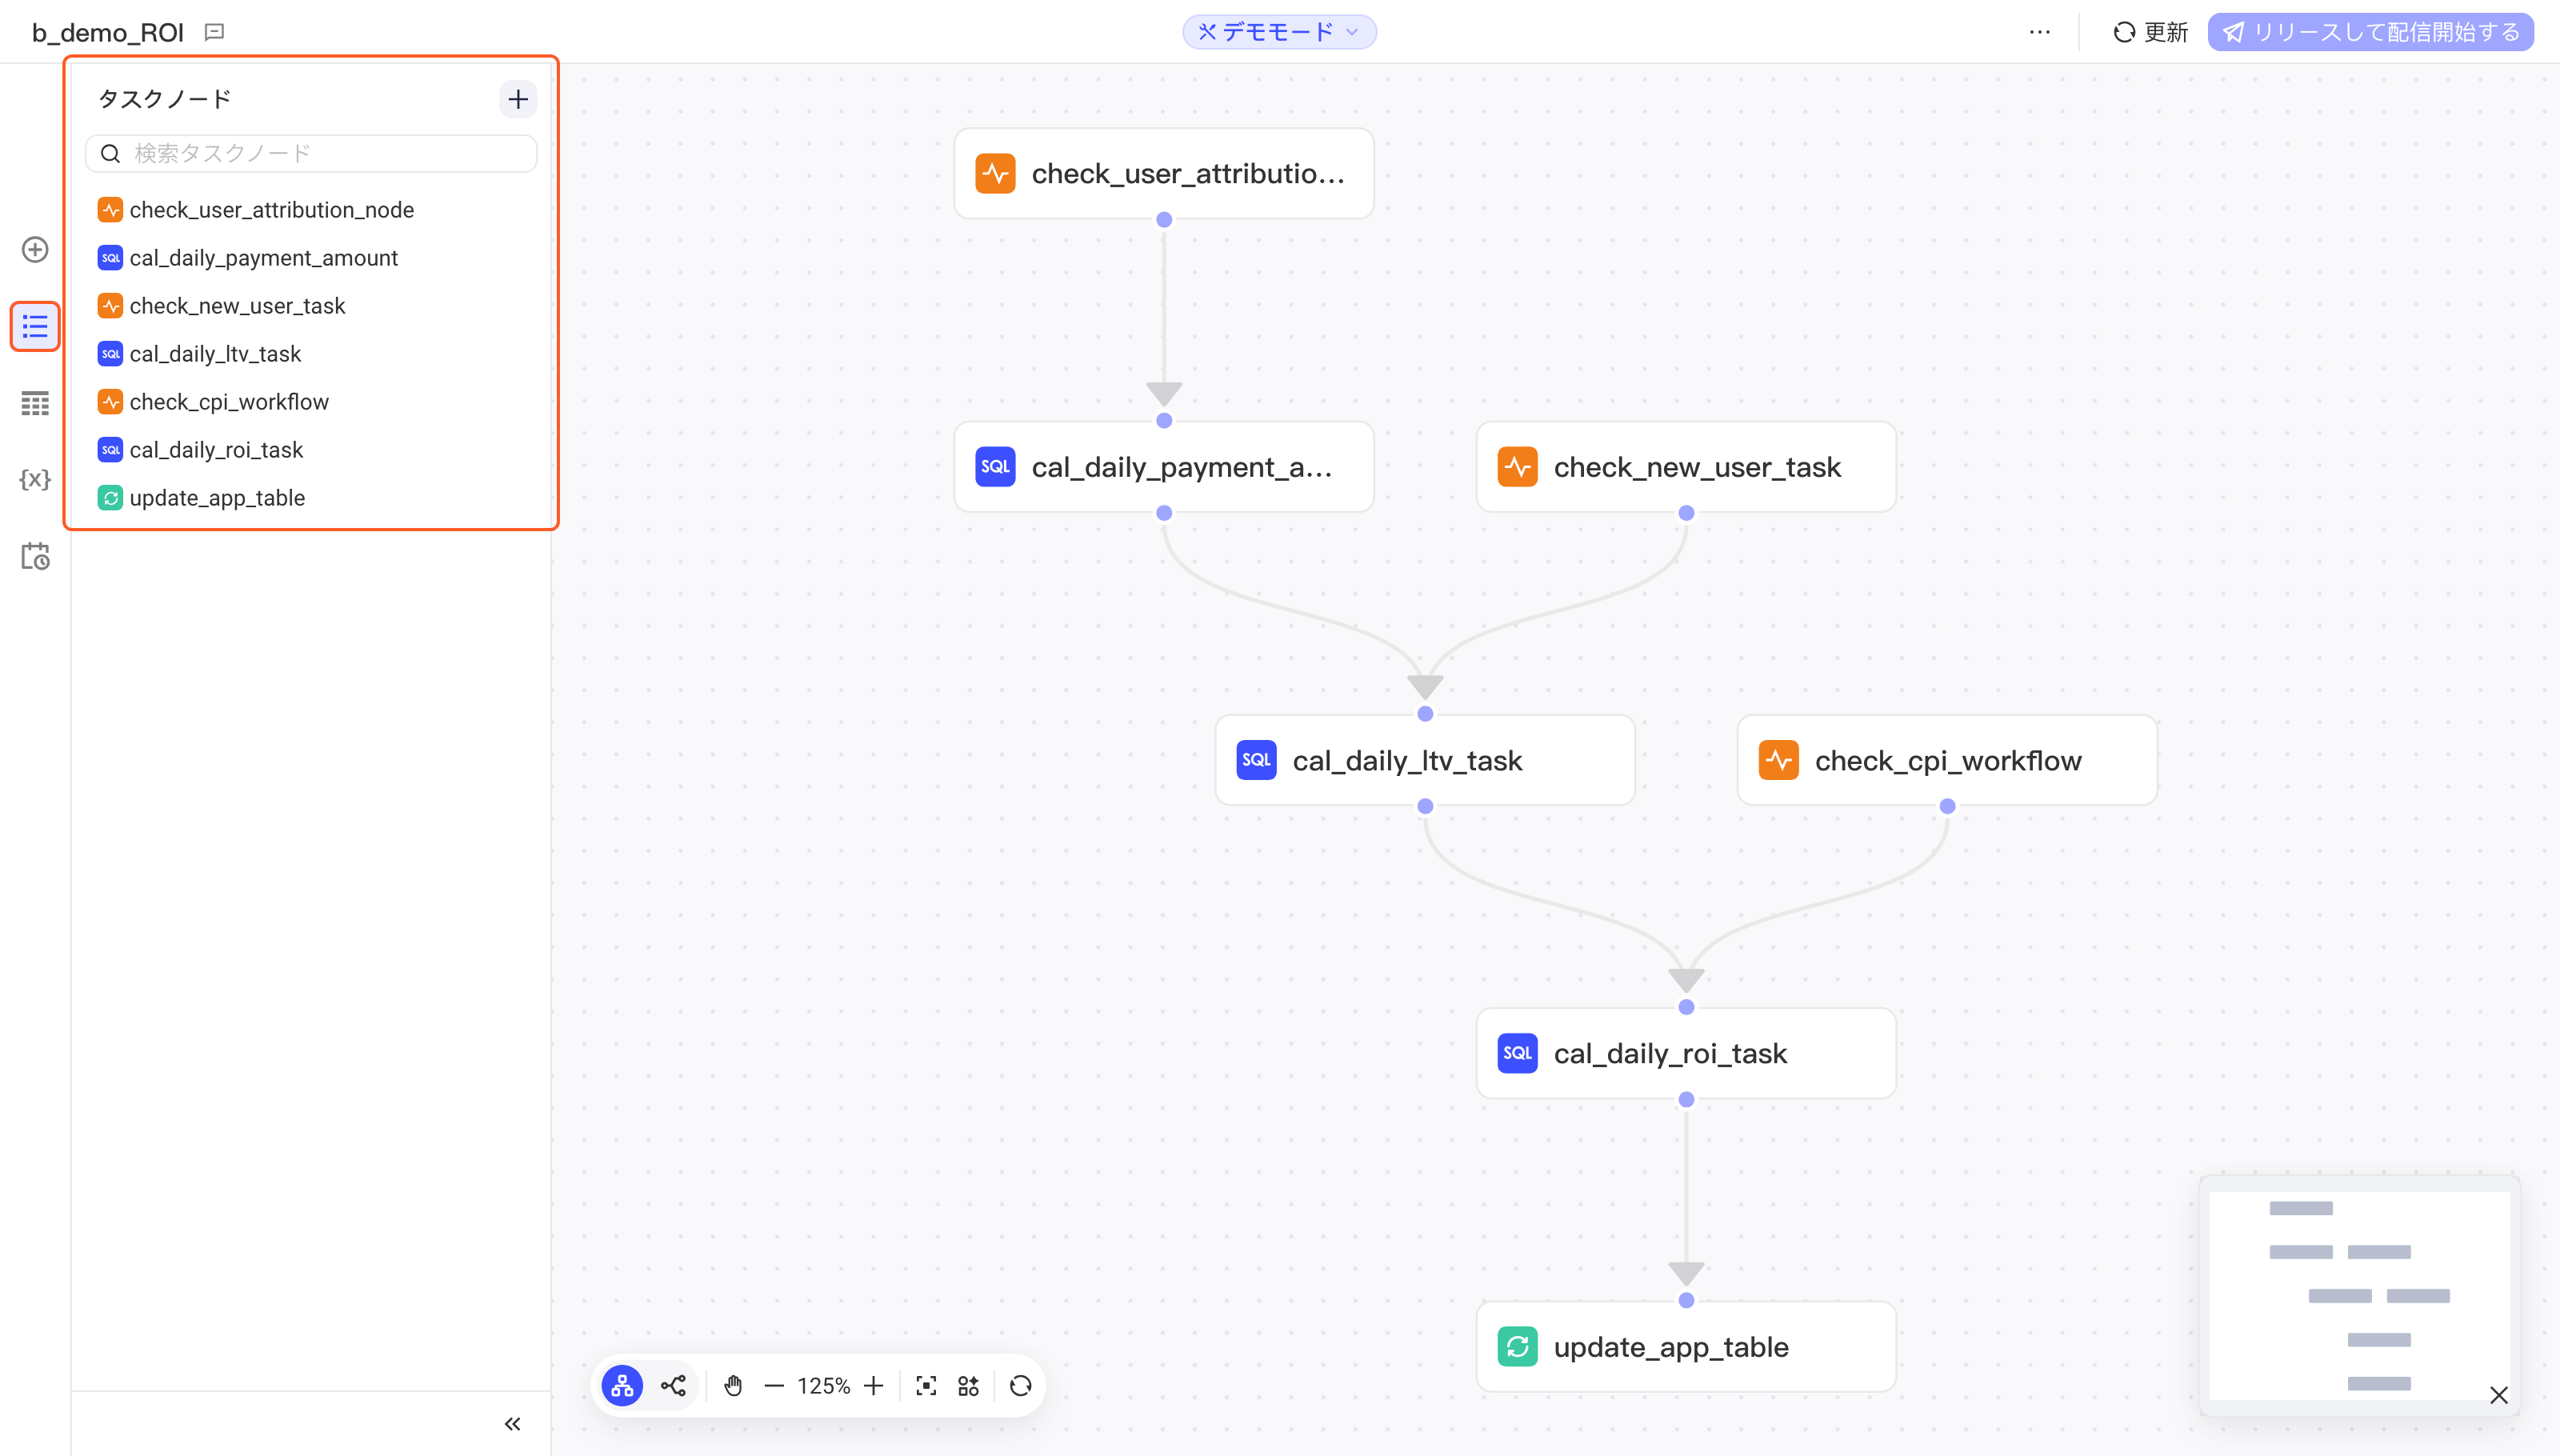The height and width of the screenshot is (1456, 2560).
Task: Select check_cpi_workflow in the list
Action: click(312, 402)
